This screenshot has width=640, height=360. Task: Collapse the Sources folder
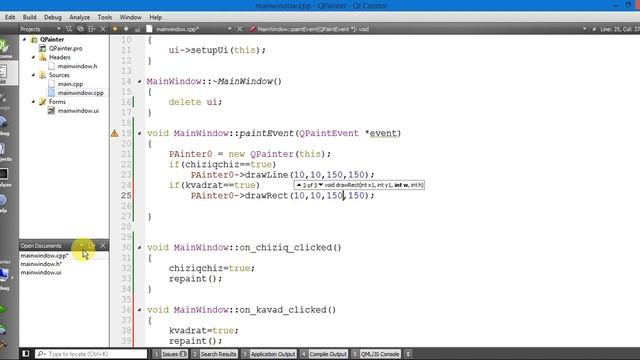tap(33, 75)
